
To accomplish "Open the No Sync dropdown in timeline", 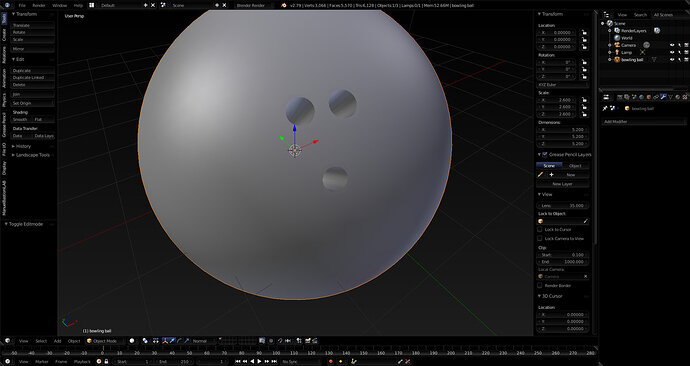I will click(x=301, y=362).
